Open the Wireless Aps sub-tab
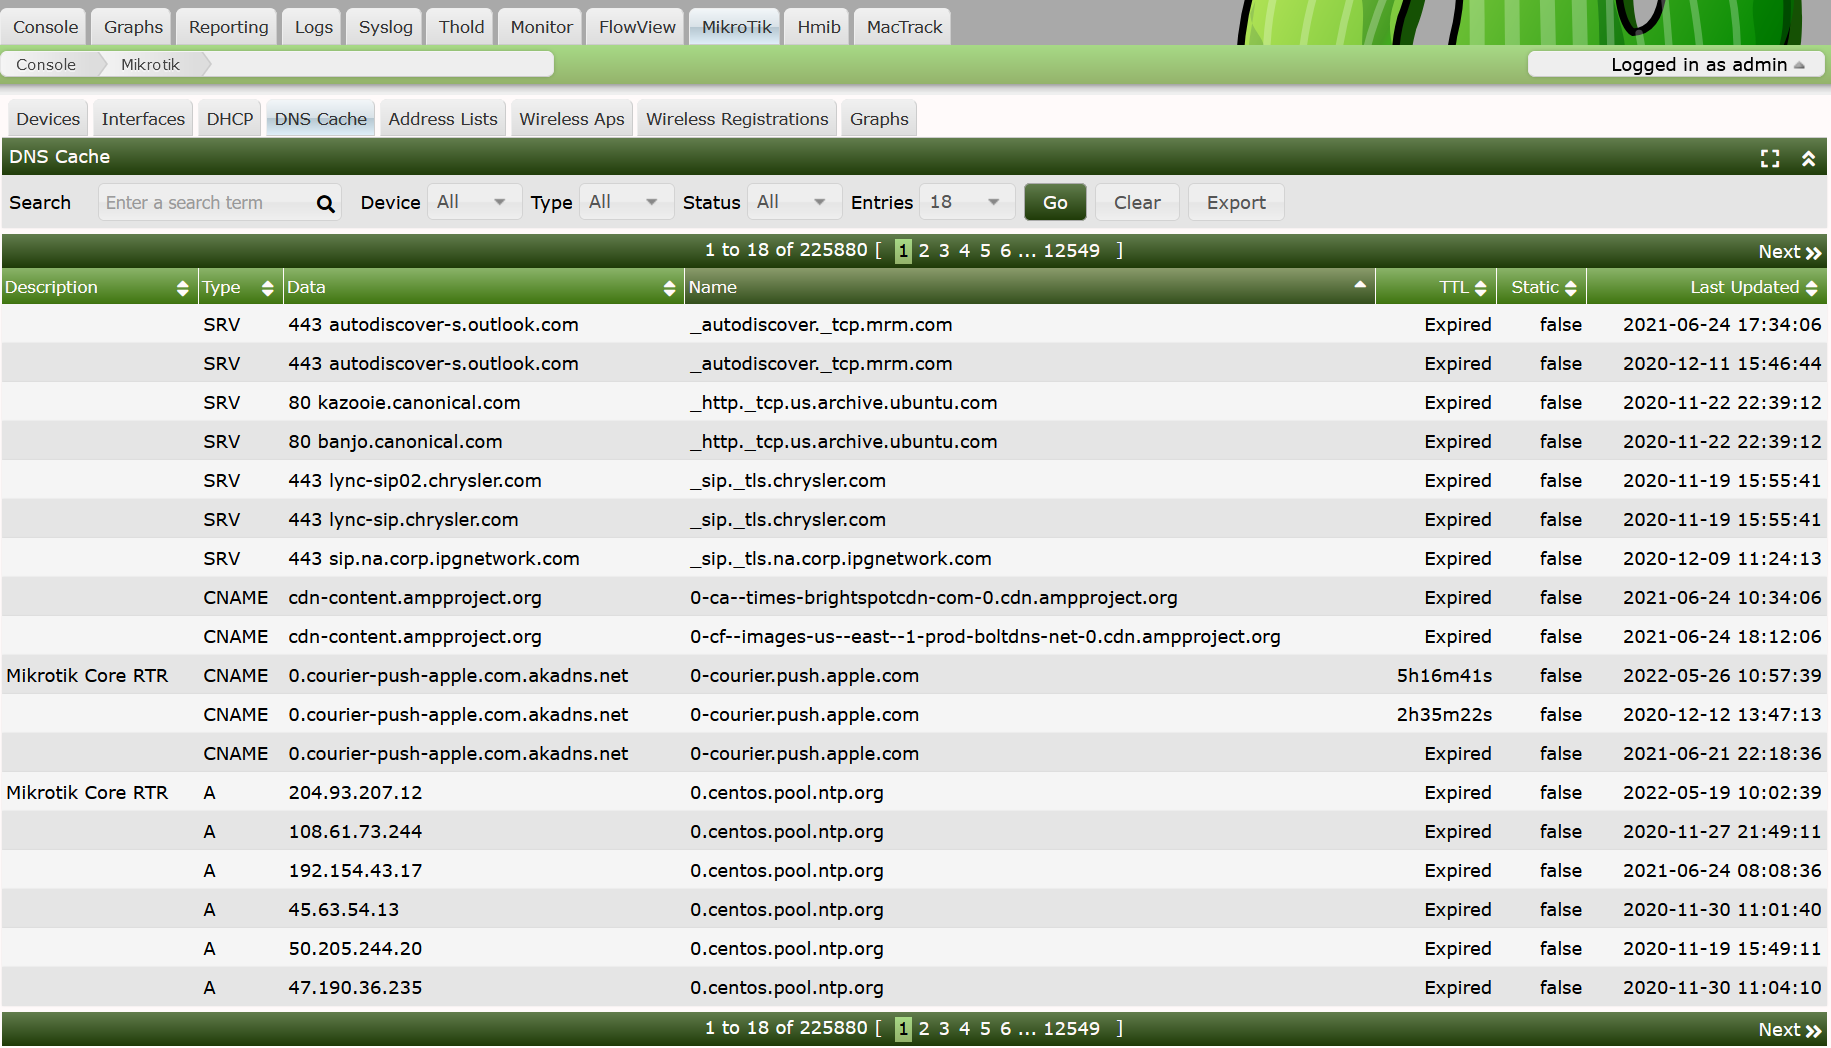 (571, 119)
